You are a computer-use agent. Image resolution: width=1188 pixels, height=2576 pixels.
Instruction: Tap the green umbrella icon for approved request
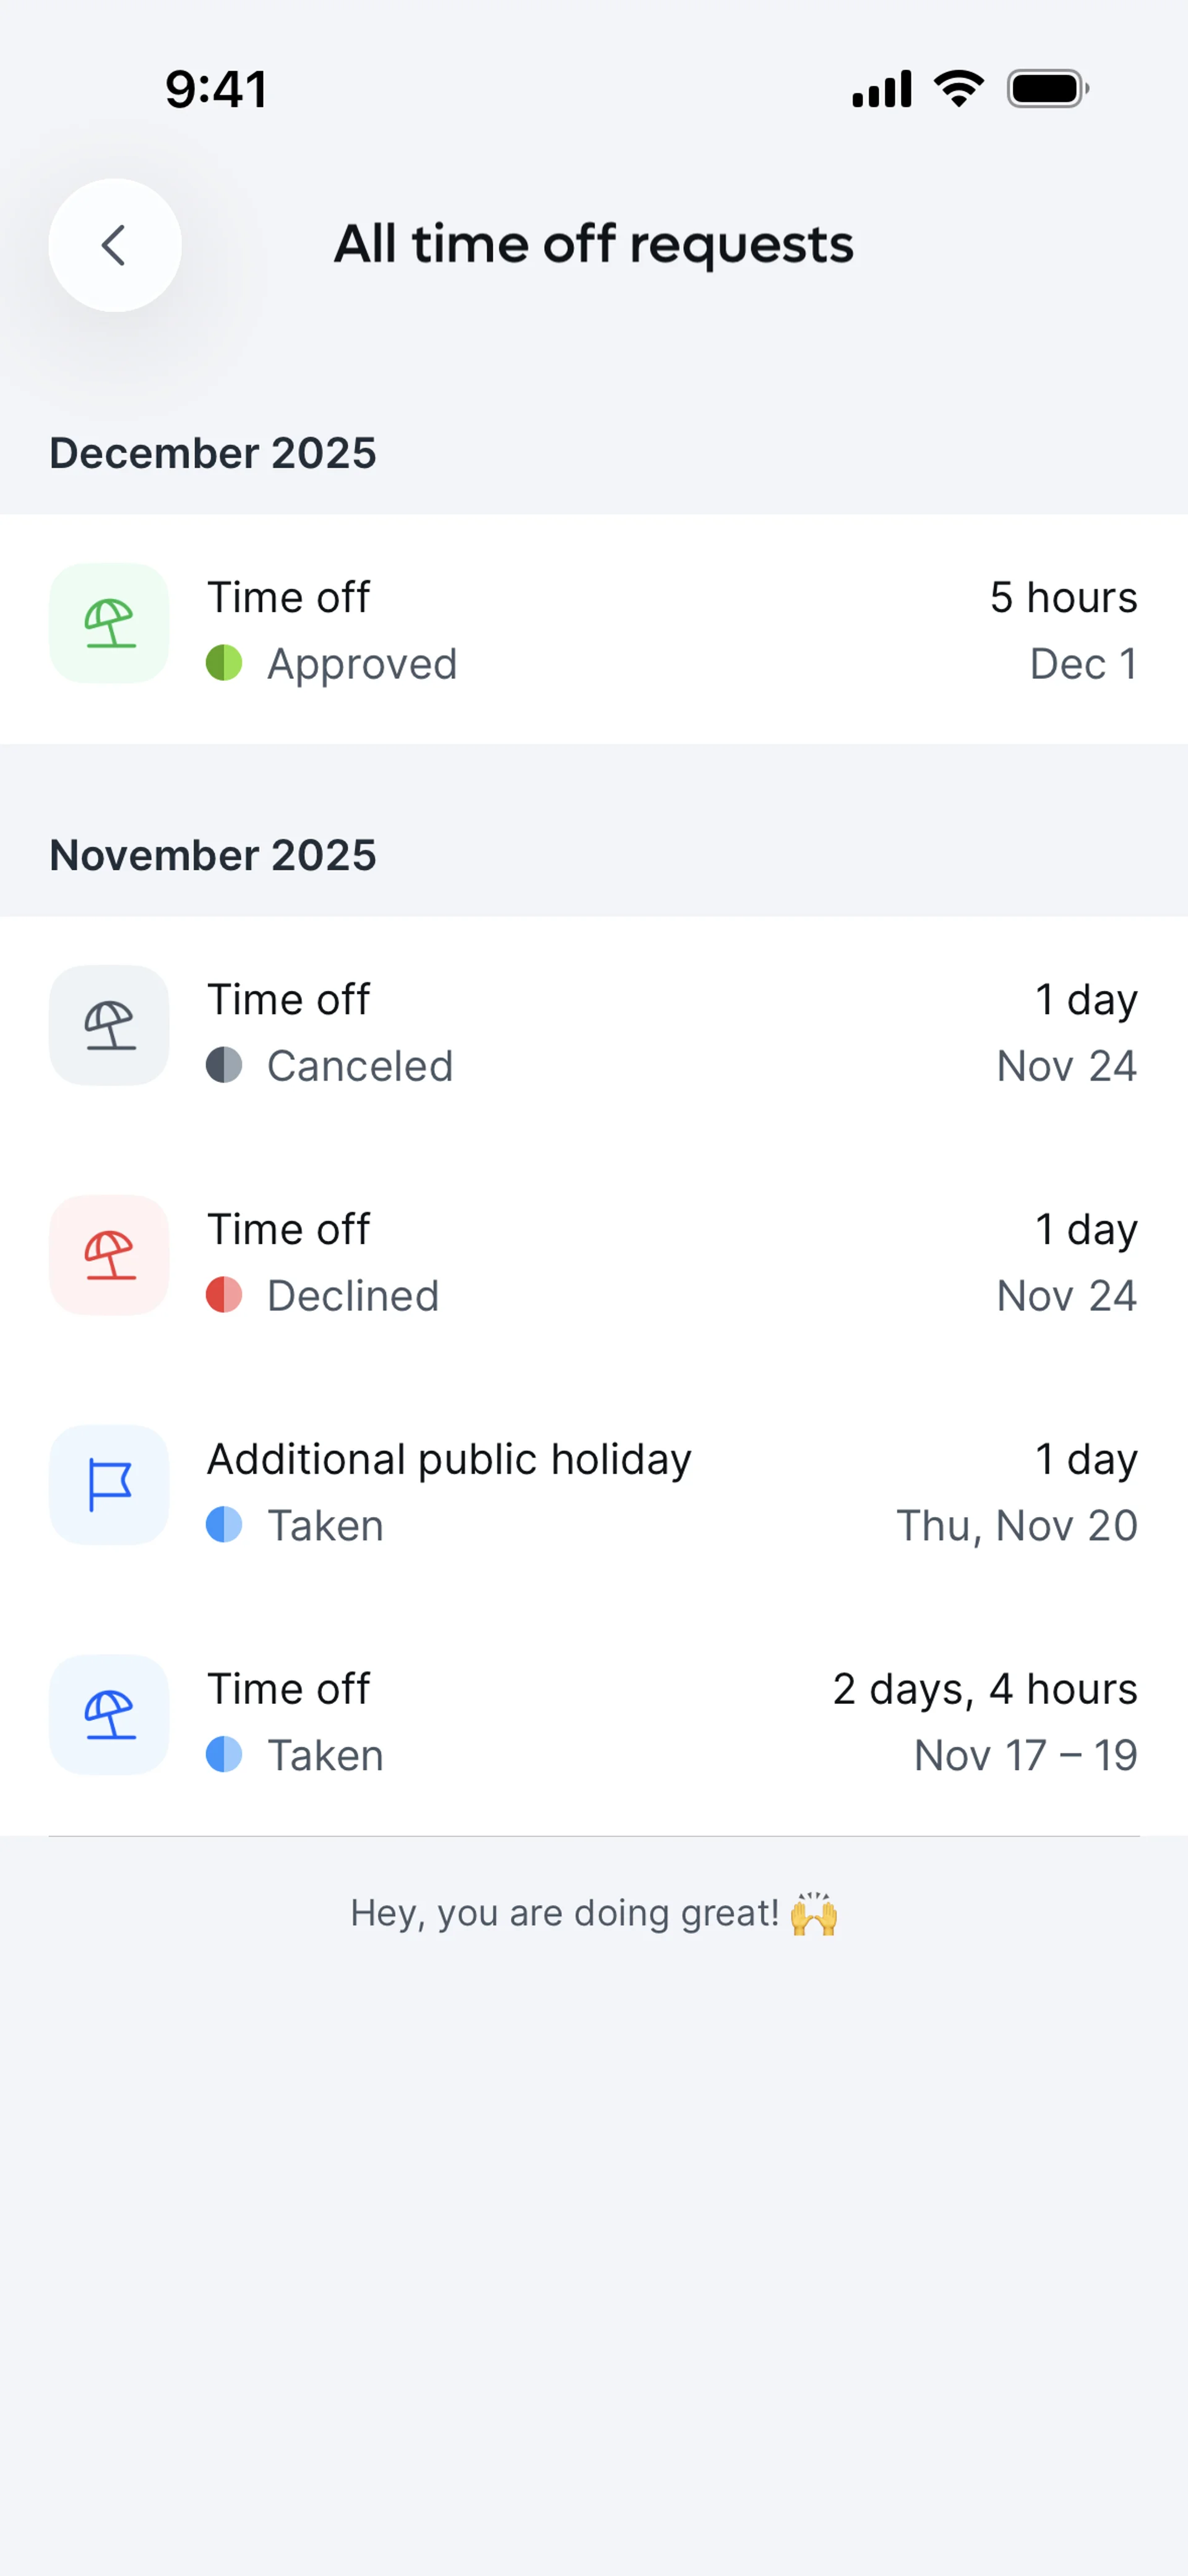(110, 623)
